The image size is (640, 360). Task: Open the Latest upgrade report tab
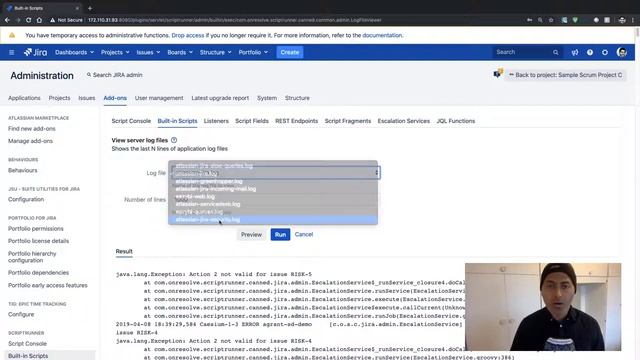pyautogui.click(x=220, y=98)
